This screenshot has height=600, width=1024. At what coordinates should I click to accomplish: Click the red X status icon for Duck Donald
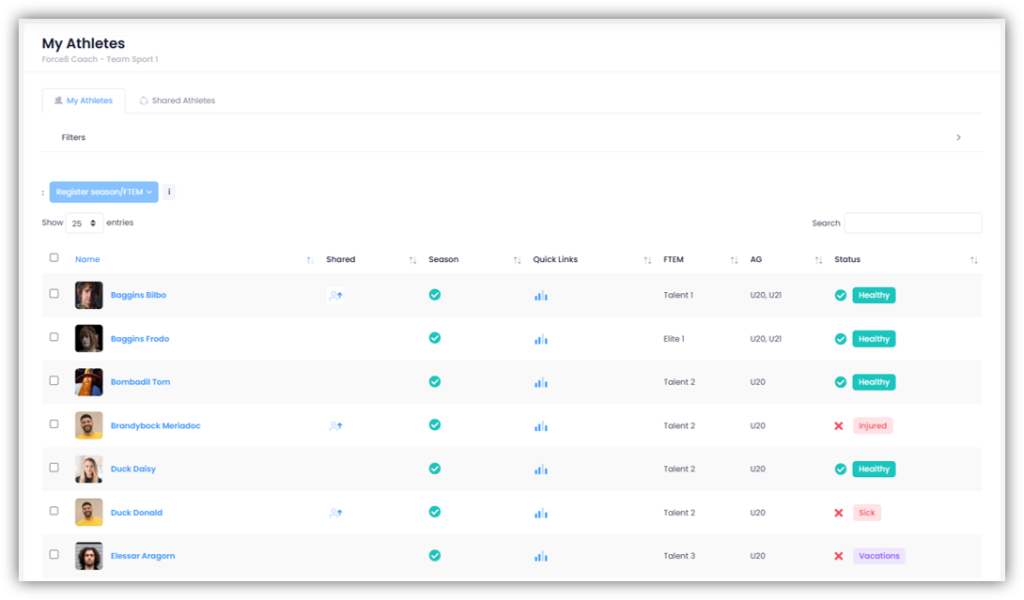[839, 513]
